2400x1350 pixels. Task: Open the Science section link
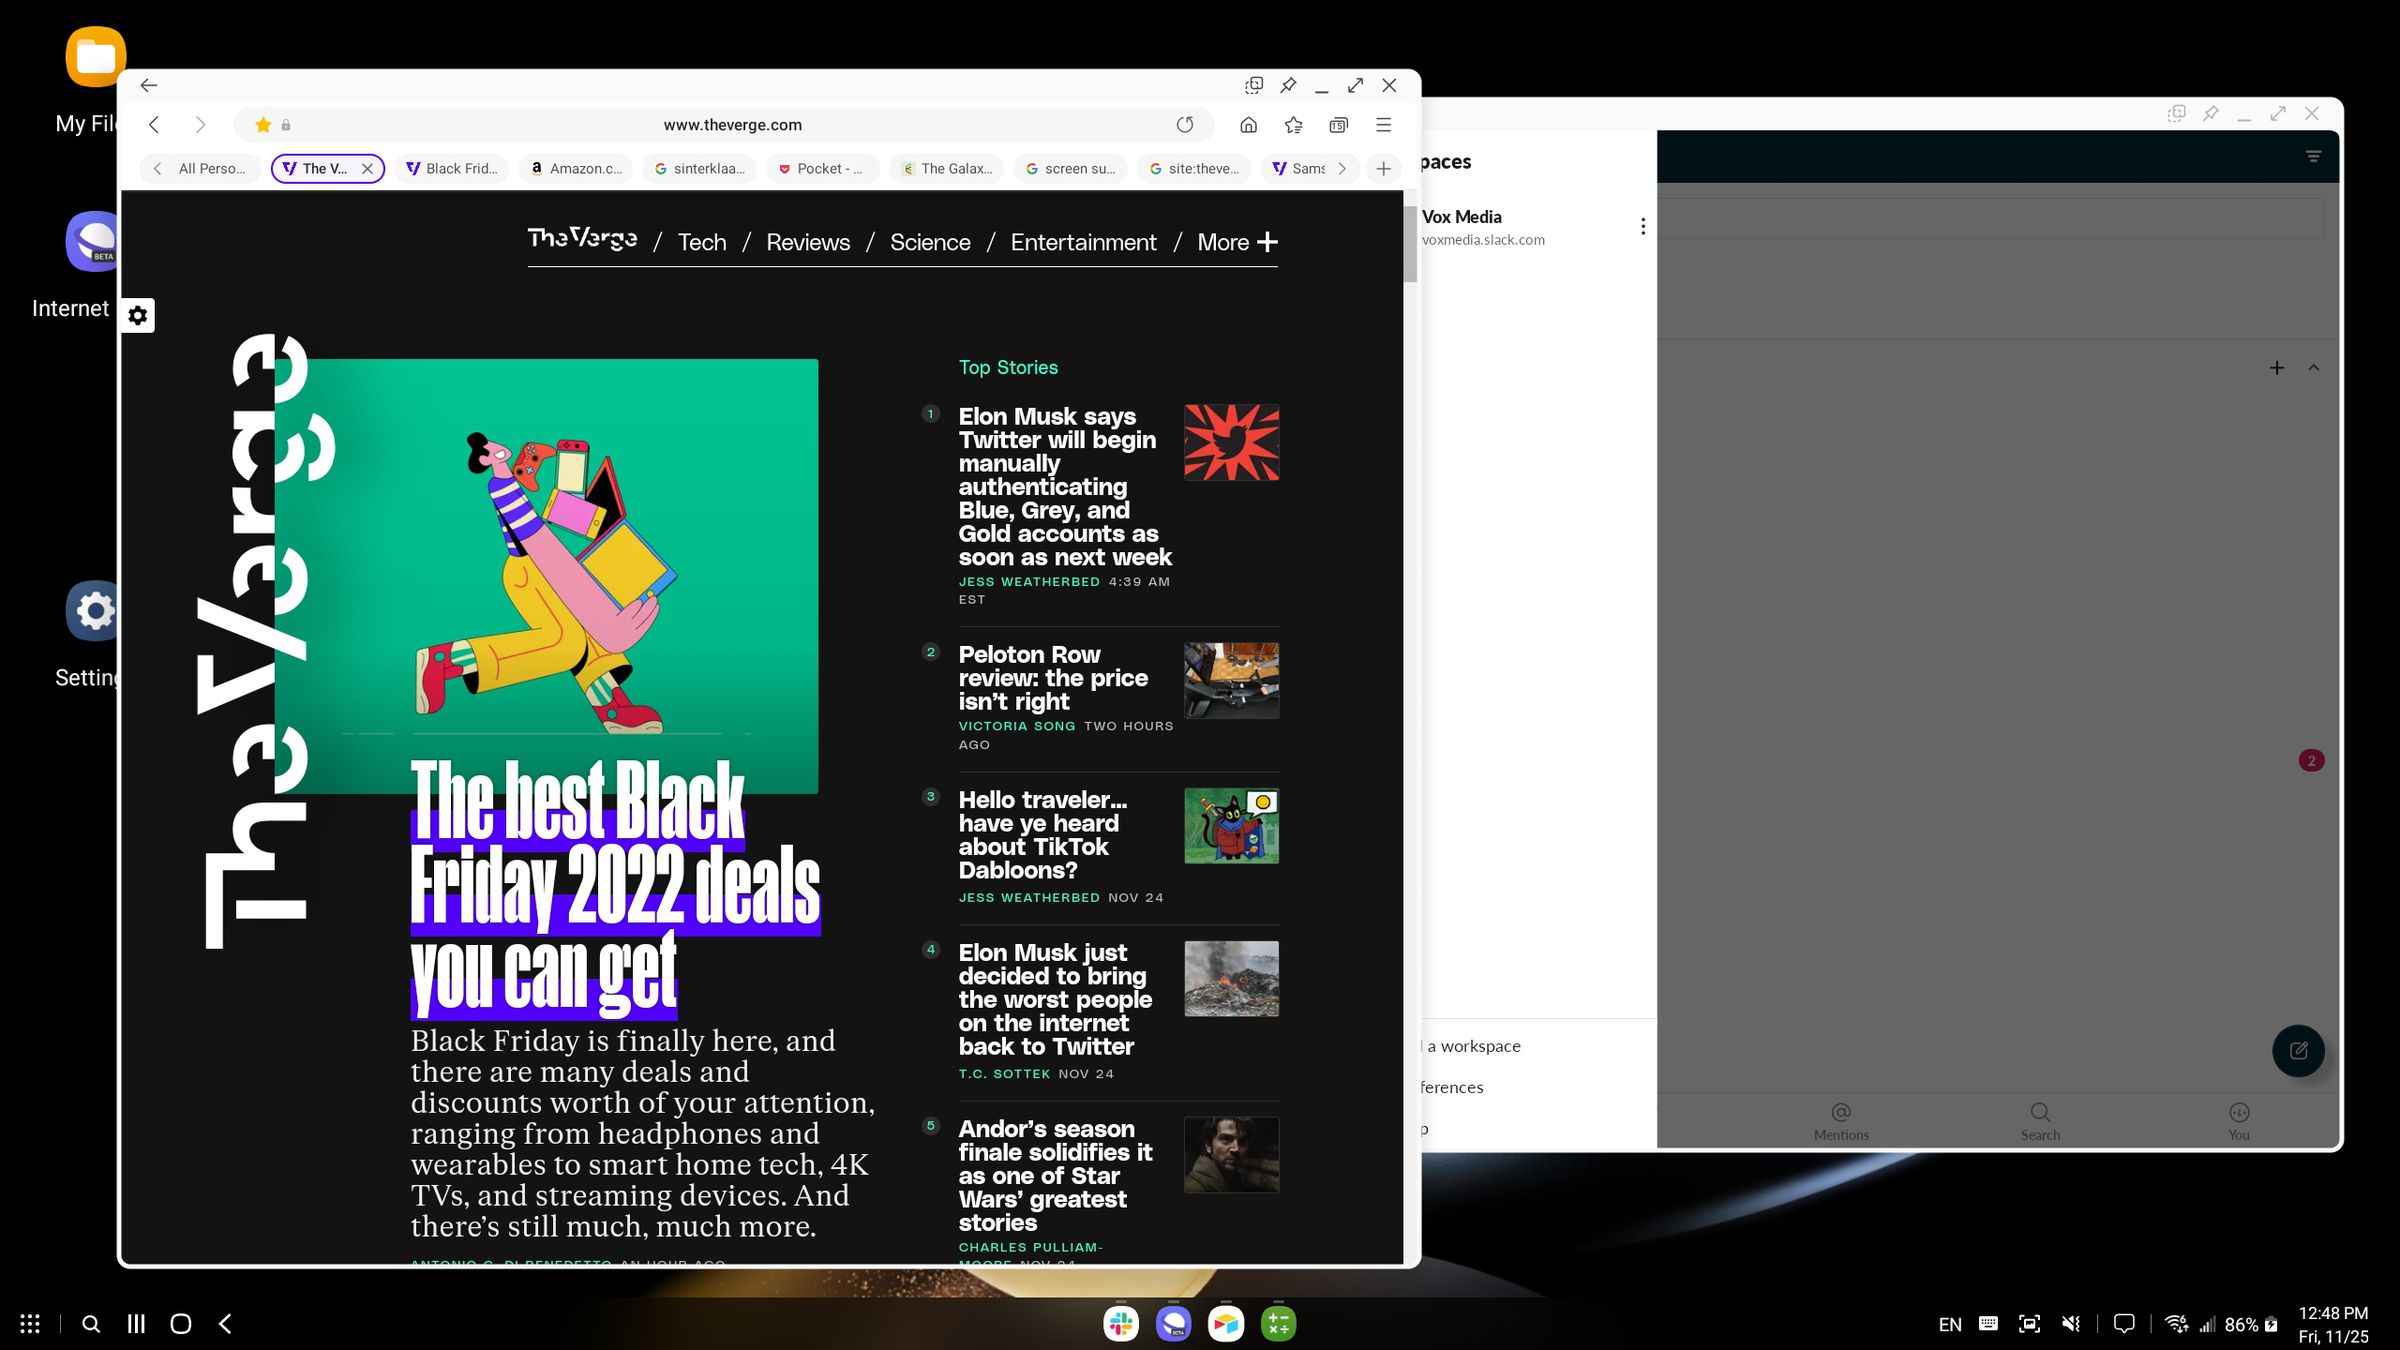tap(930, 242)
